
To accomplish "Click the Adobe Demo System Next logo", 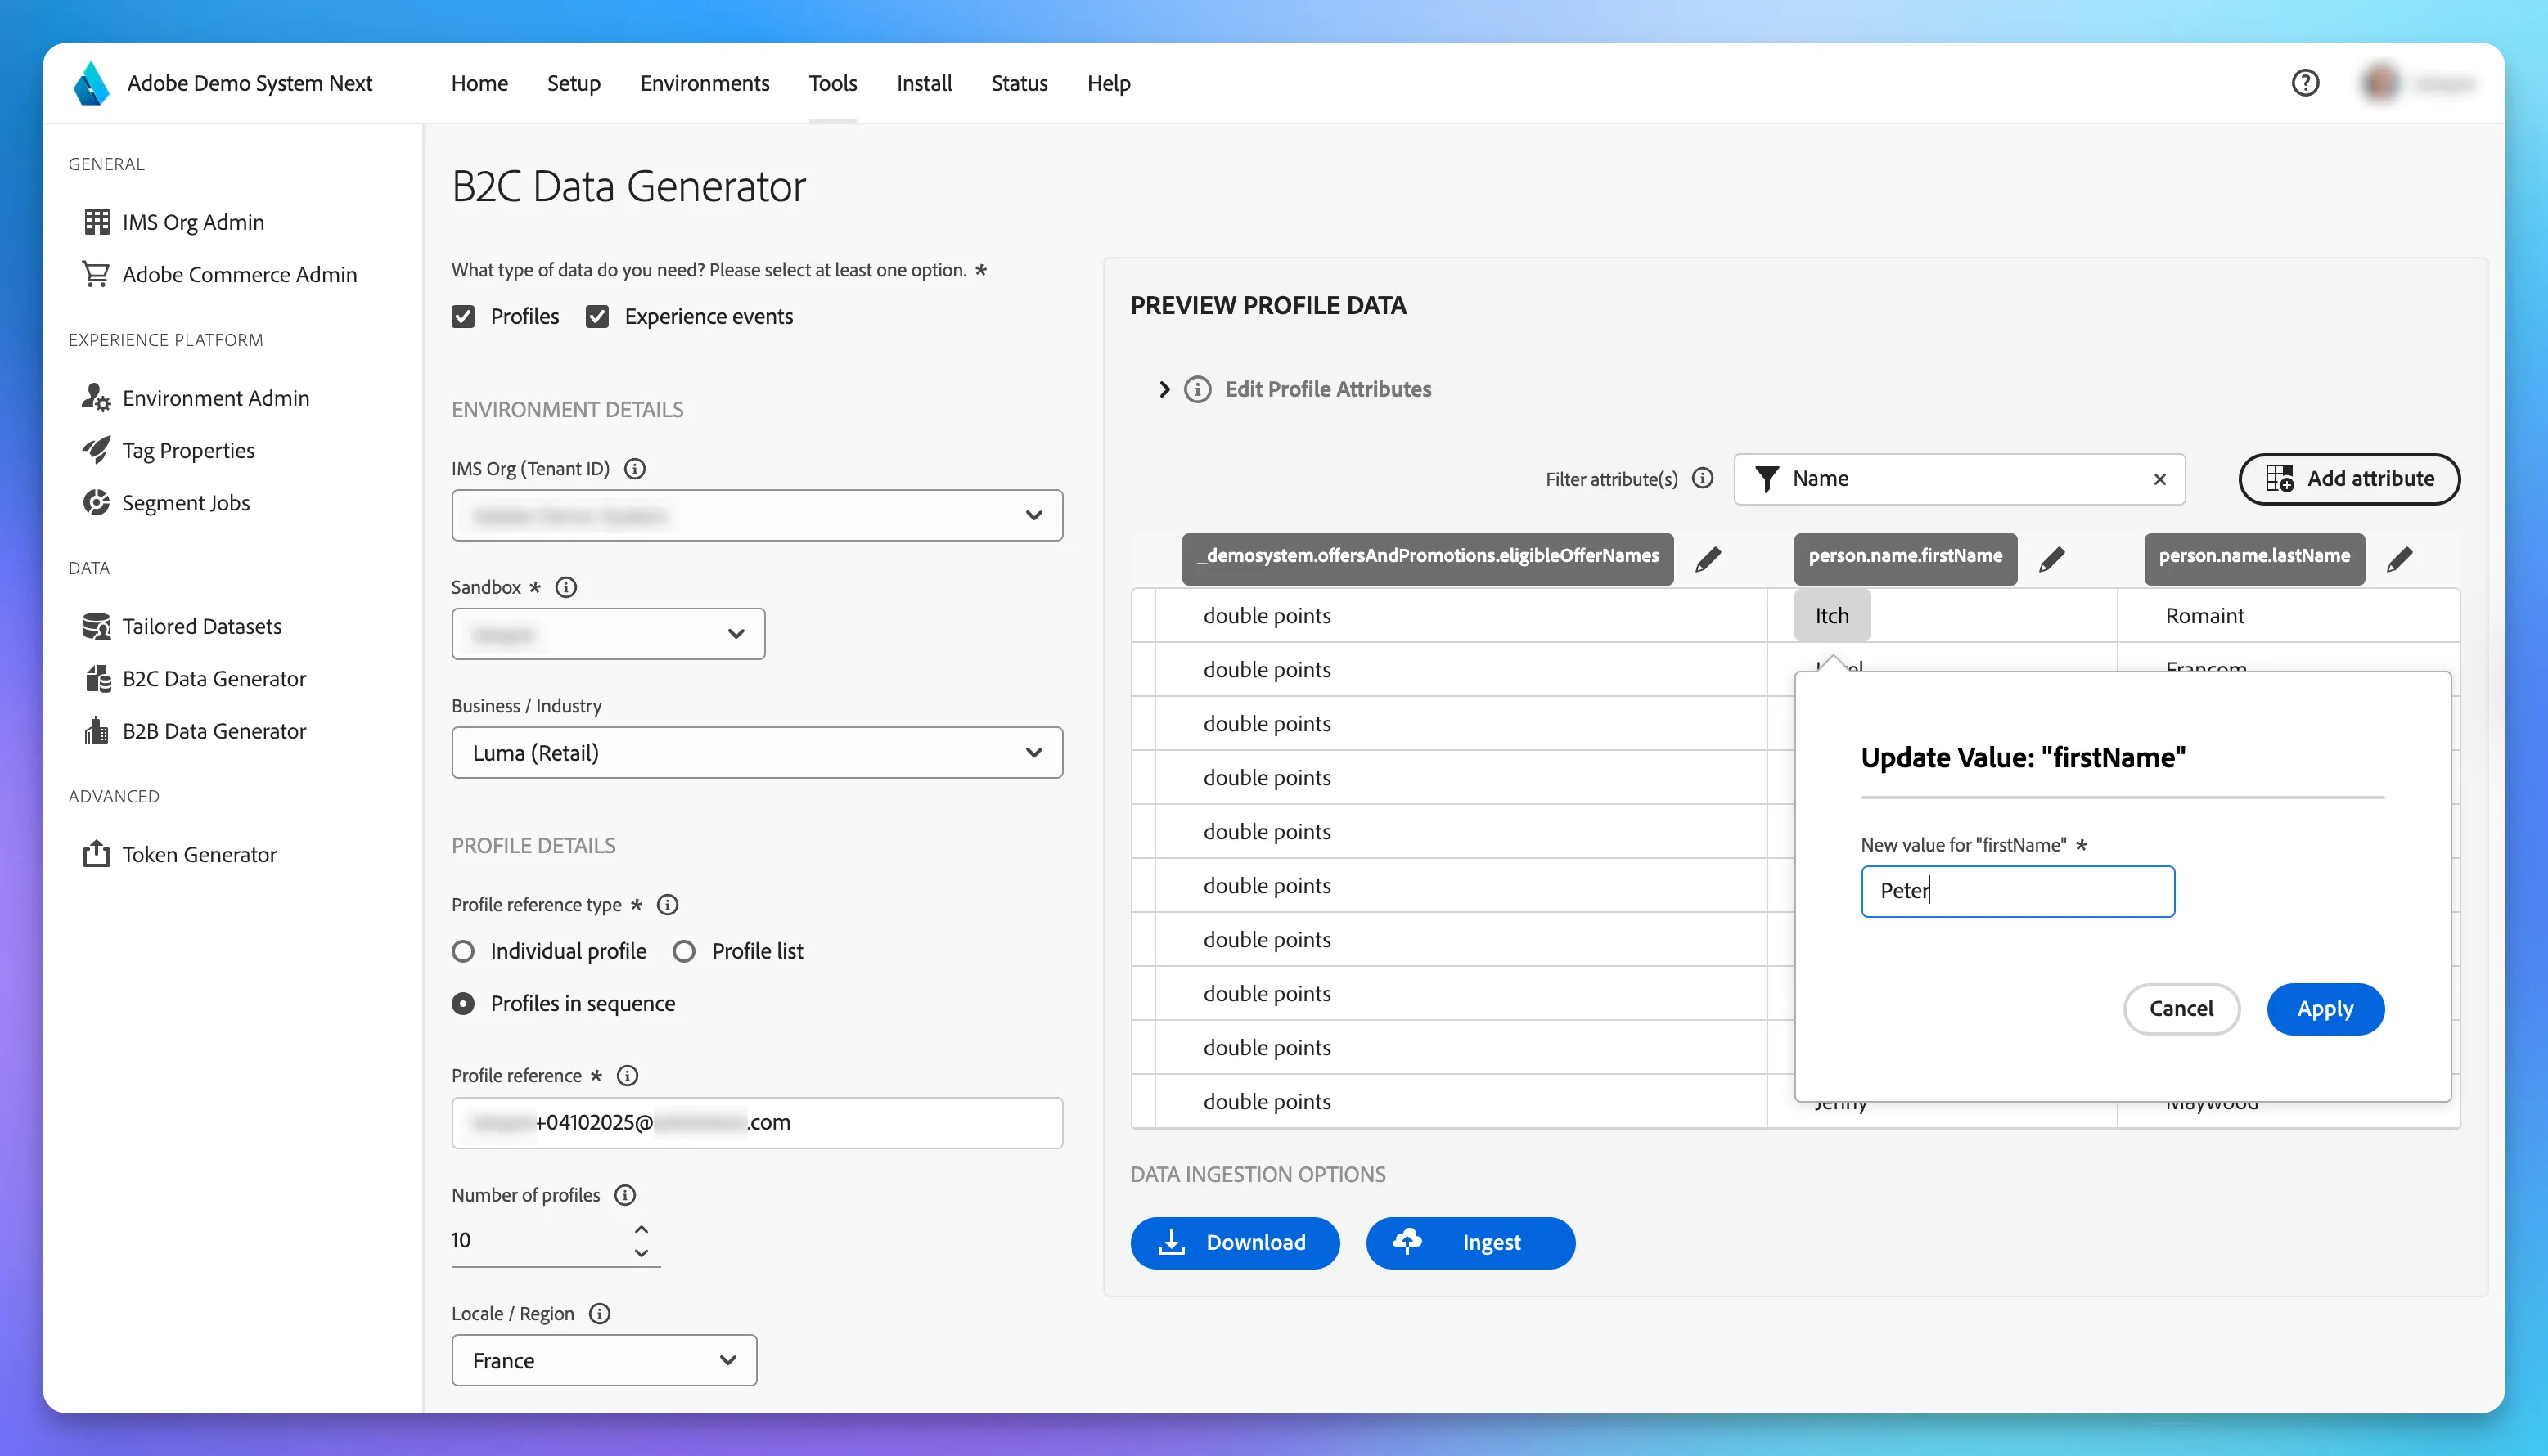I will pos(91,83).
